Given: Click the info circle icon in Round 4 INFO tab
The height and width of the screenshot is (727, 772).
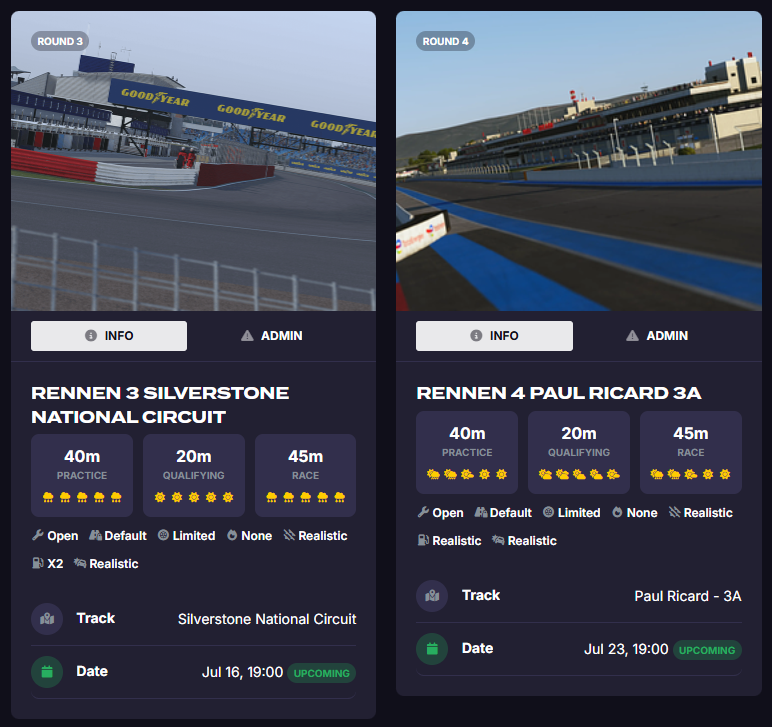Looking at the screenshot, I should coord(476,336).
